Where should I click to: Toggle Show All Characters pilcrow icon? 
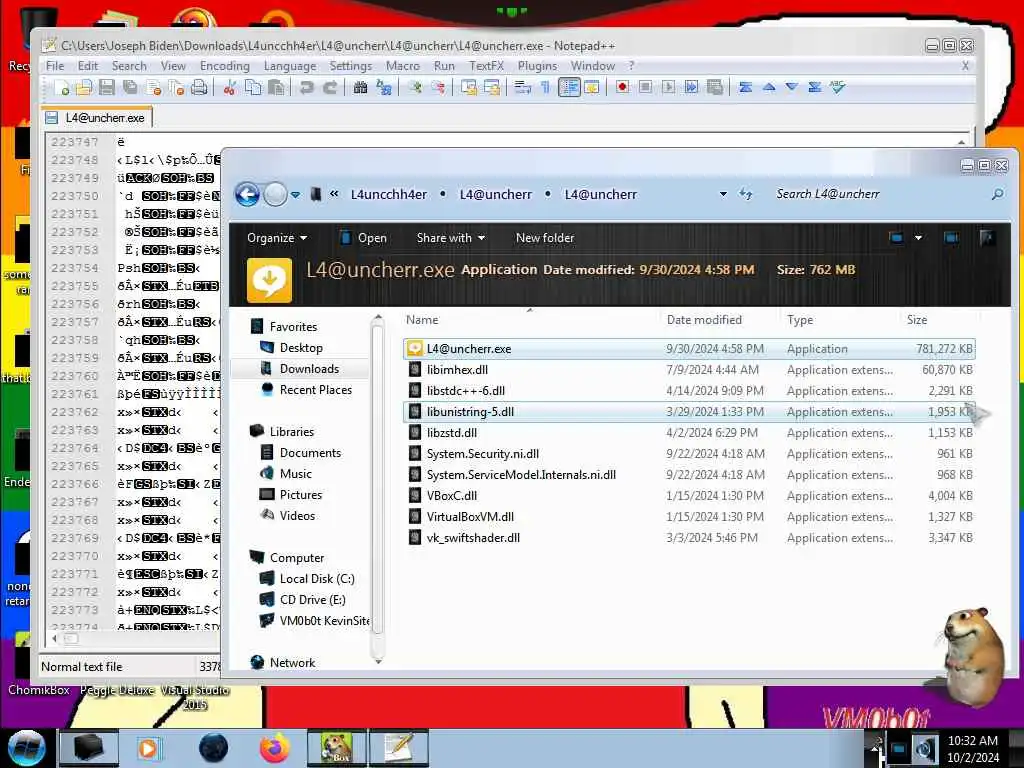[545, 87]
